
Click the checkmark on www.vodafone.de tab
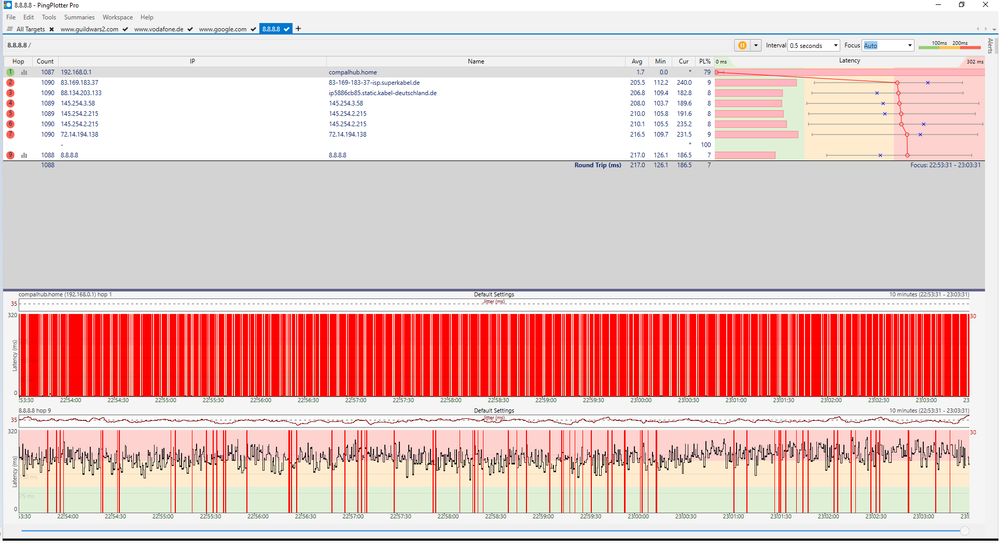[x=190, y=29]
